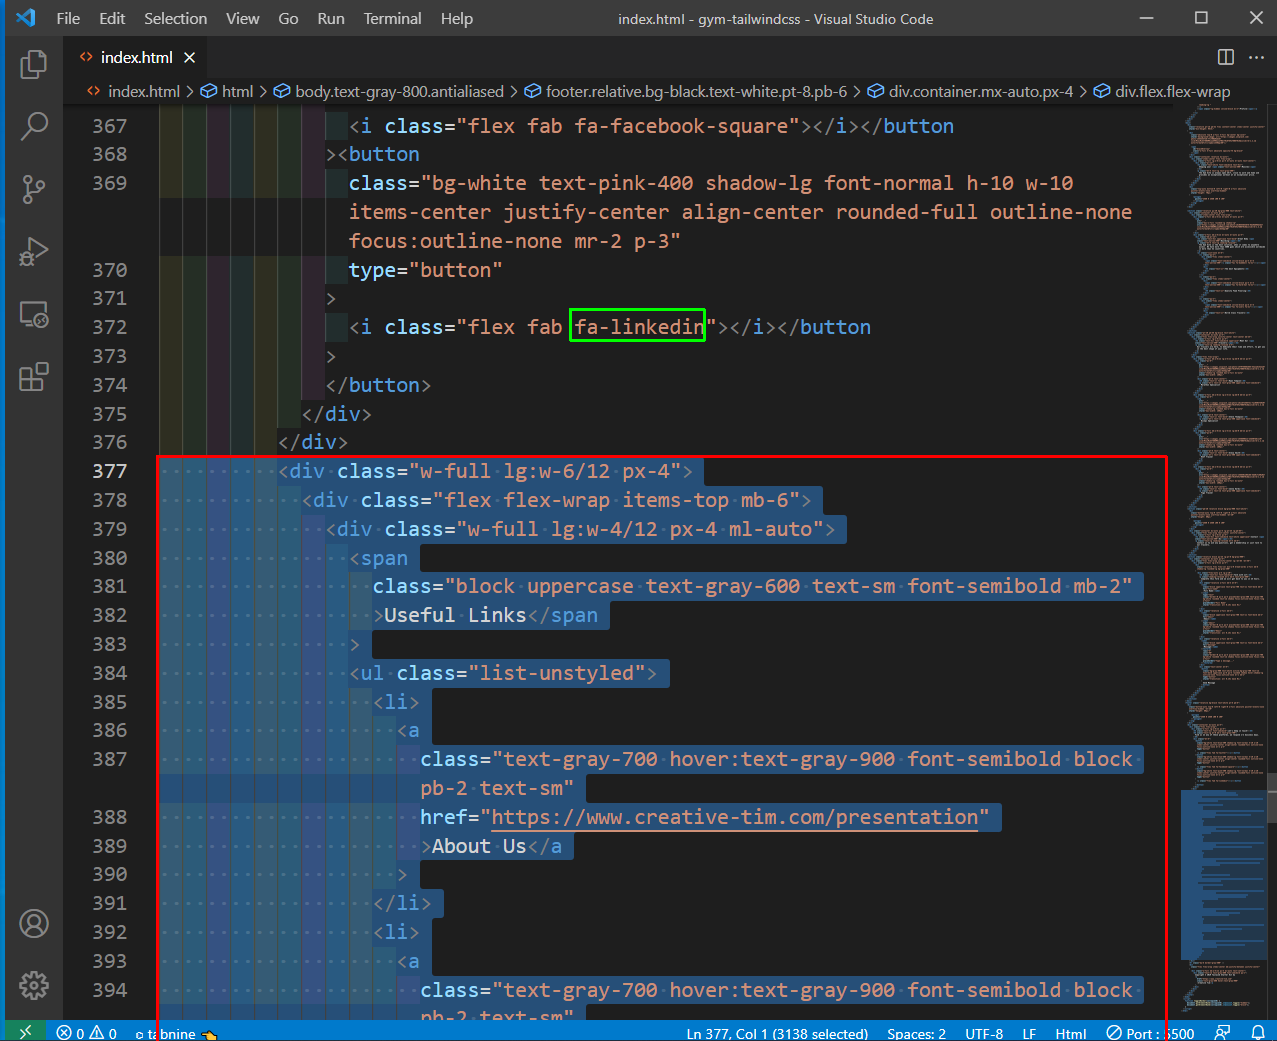
Task: Click body.text-gray-800.antialiased breadcrumb
Action: pyautogui.click(x=399, y=91)
